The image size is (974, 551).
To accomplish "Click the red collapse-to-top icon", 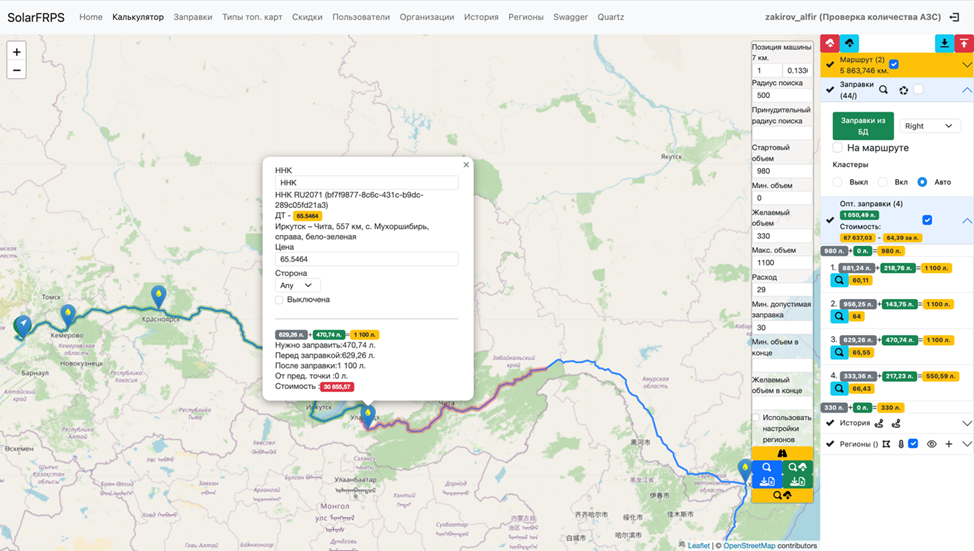I will tap(963, 43).
